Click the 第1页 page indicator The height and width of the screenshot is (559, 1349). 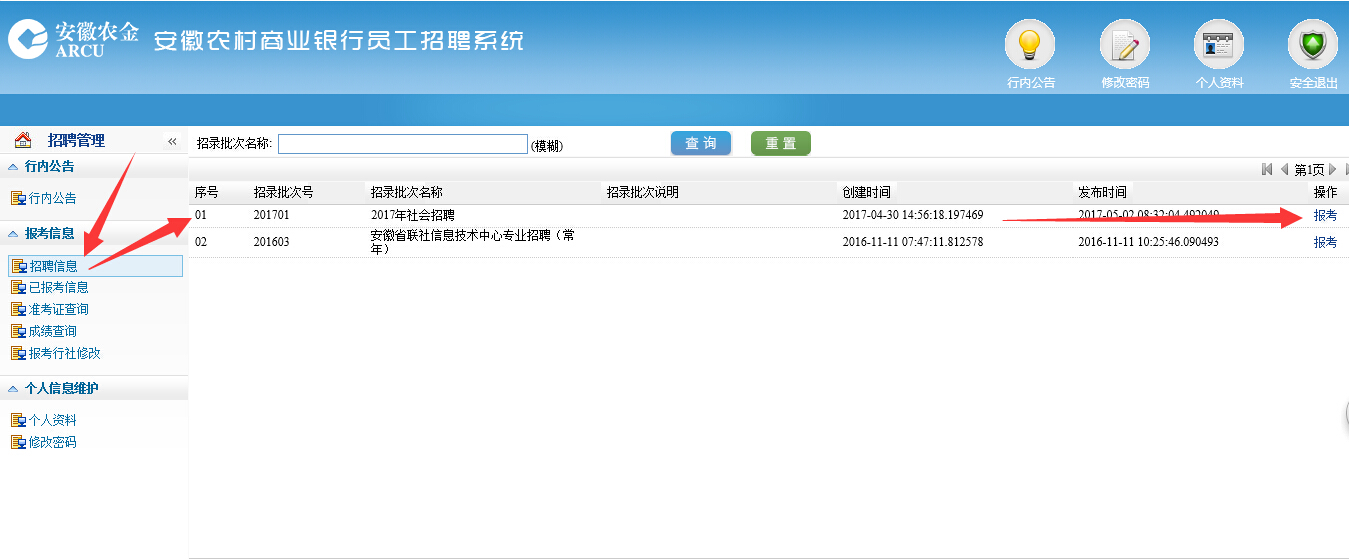[x=1309, y=170]
